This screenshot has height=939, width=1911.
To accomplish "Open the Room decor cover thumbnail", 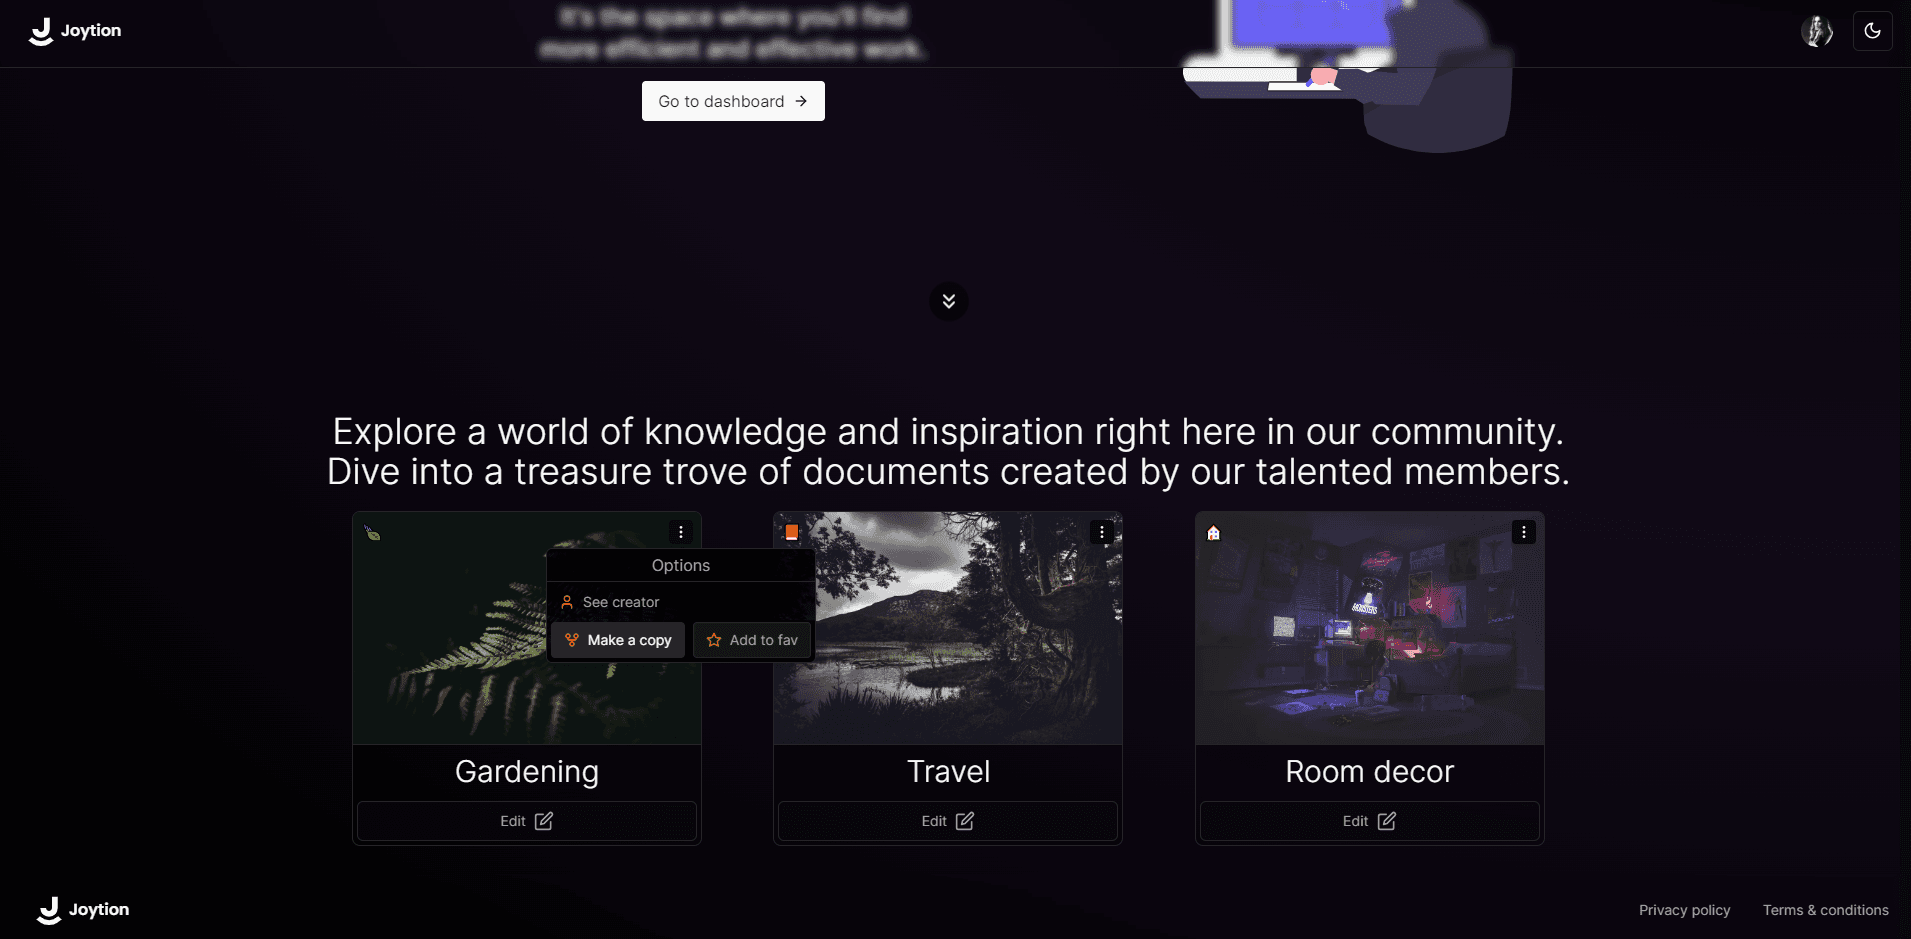I will click(1370, 628).
